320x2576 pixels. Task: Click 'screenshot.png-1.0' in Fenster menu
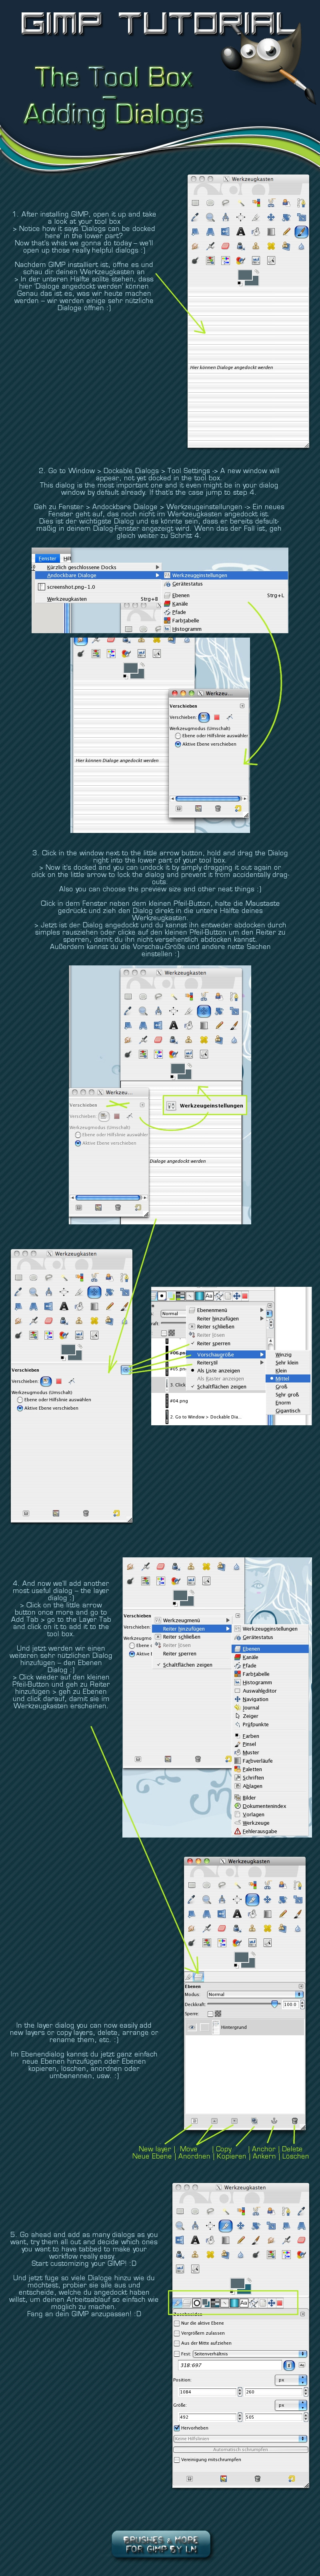pyautogui.click(x=98, y=587)
